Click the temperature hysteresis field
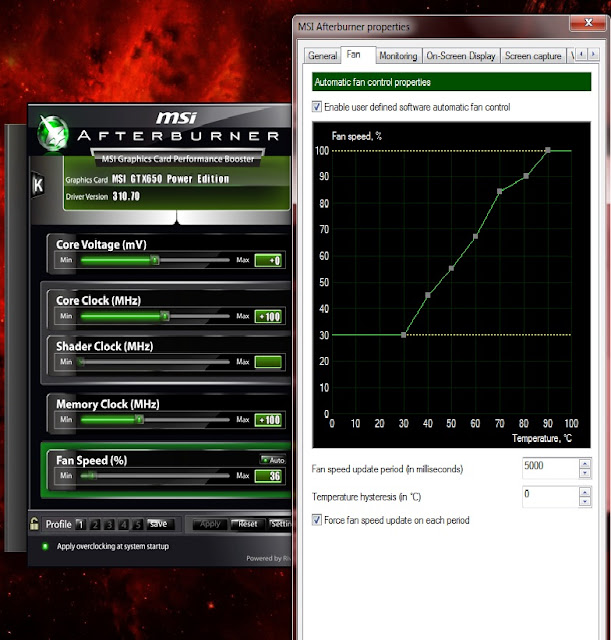The height and width of the screenshot is (640, 611). tap(550, 497)
